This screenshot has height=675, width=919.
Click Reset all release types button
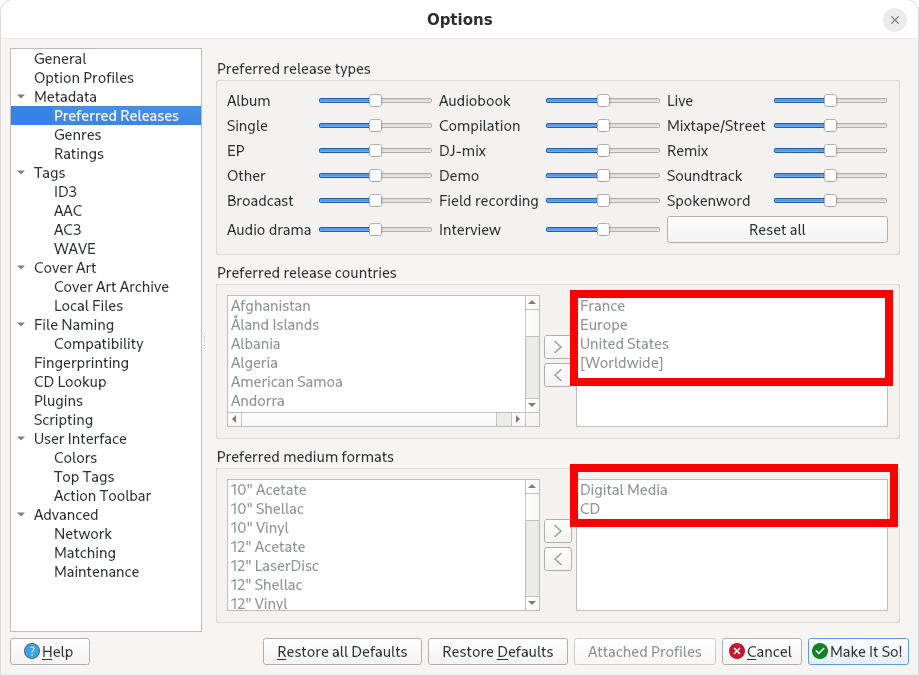click(776, 230)
